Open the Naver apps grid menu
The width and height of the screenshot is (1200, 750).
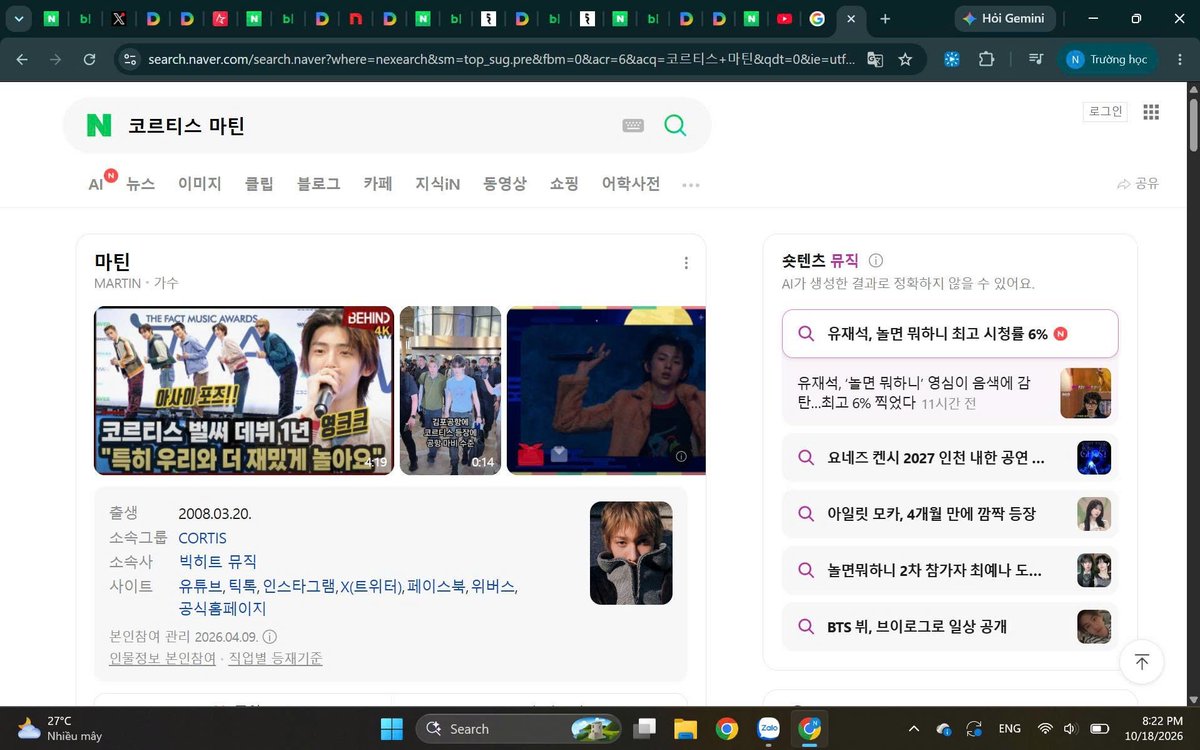[x=1151, y=112]
